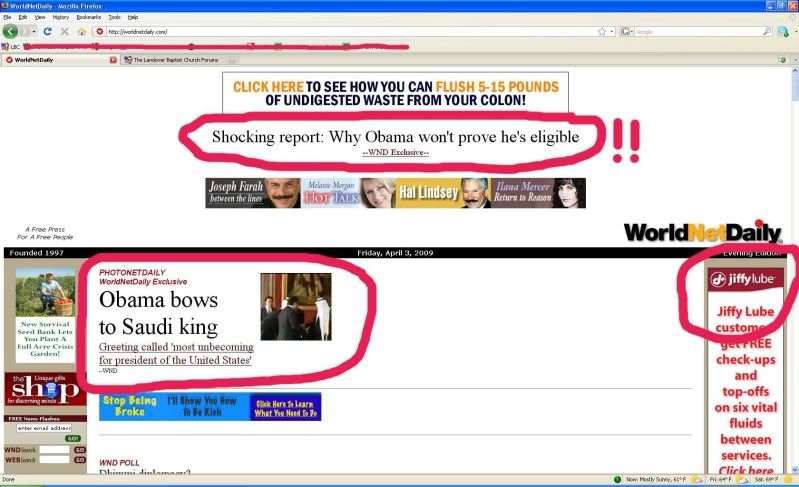Image resolution: width=799 pixels, height=487 pixels.
Task: Open the History menu
Action: tap(61, 17)
